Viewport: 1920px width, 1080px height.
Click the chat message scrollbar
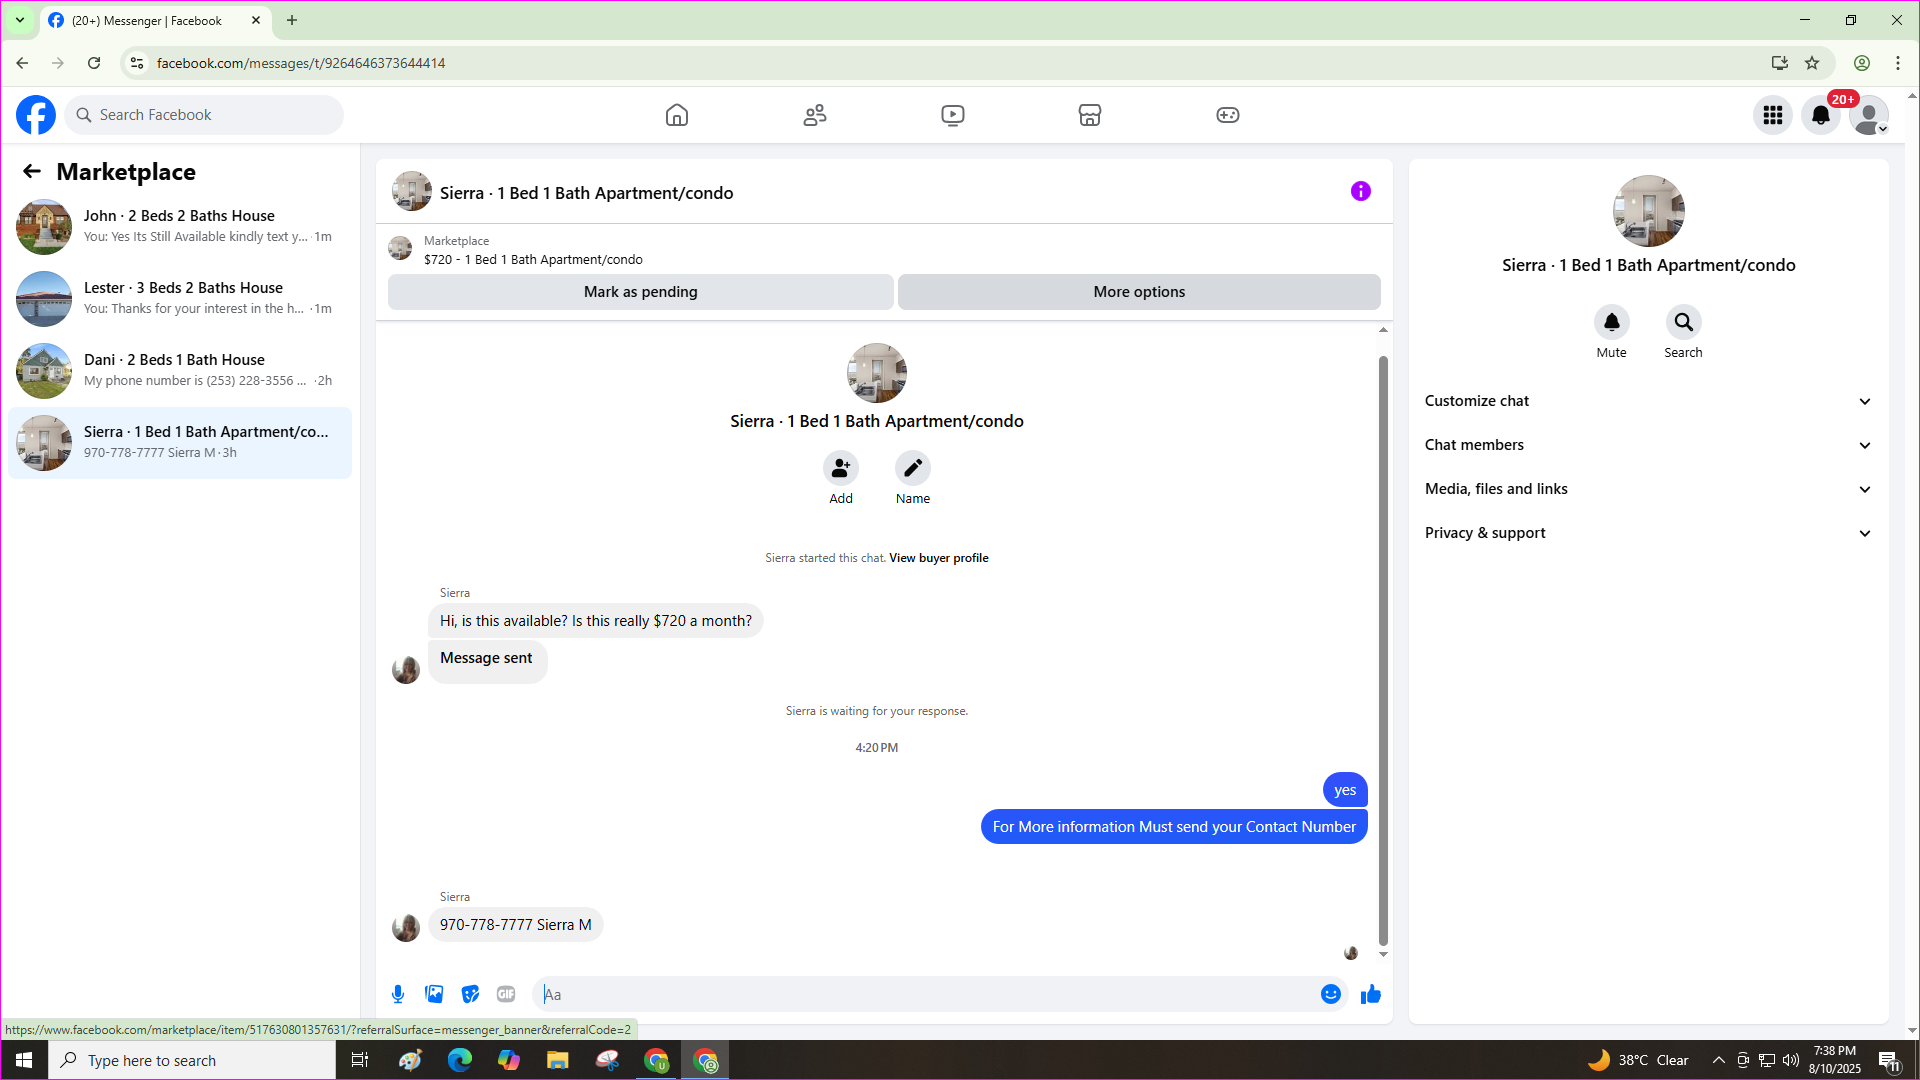click(x=1383, y=650)
